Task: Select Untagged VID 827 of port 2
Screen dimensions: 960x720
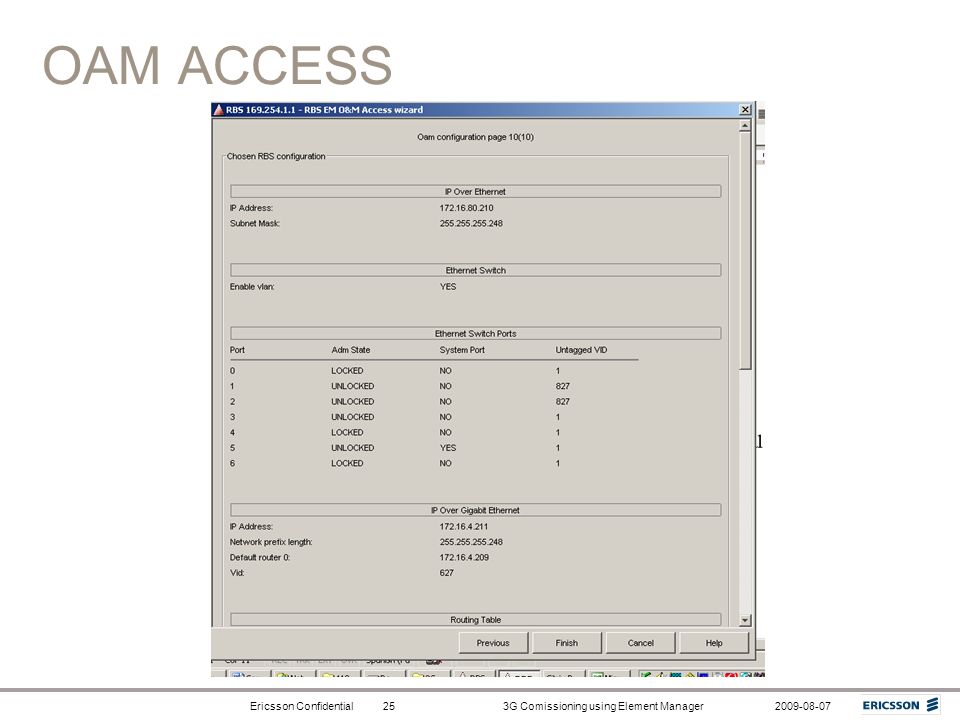Action: pos(563,402)
